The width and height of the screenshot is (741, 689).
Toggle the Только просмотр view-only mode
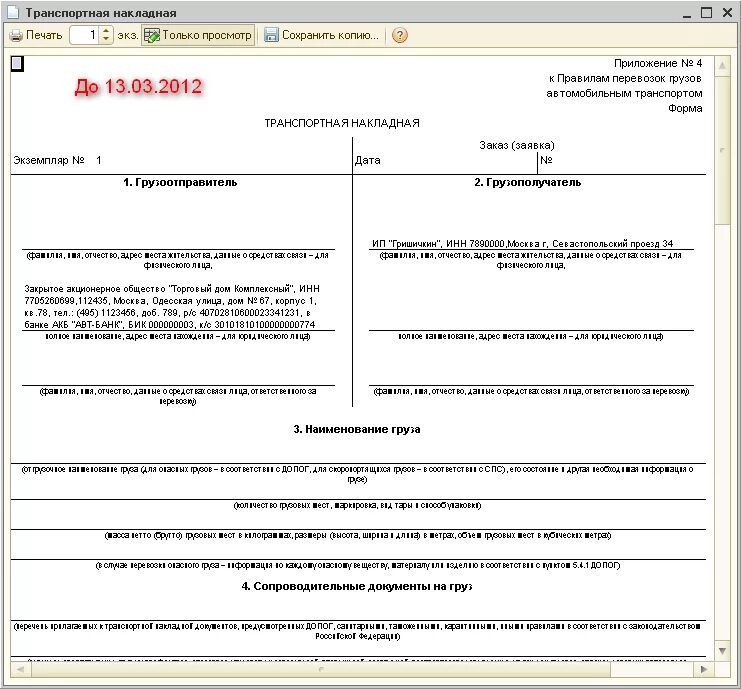(x=198, y=35)
